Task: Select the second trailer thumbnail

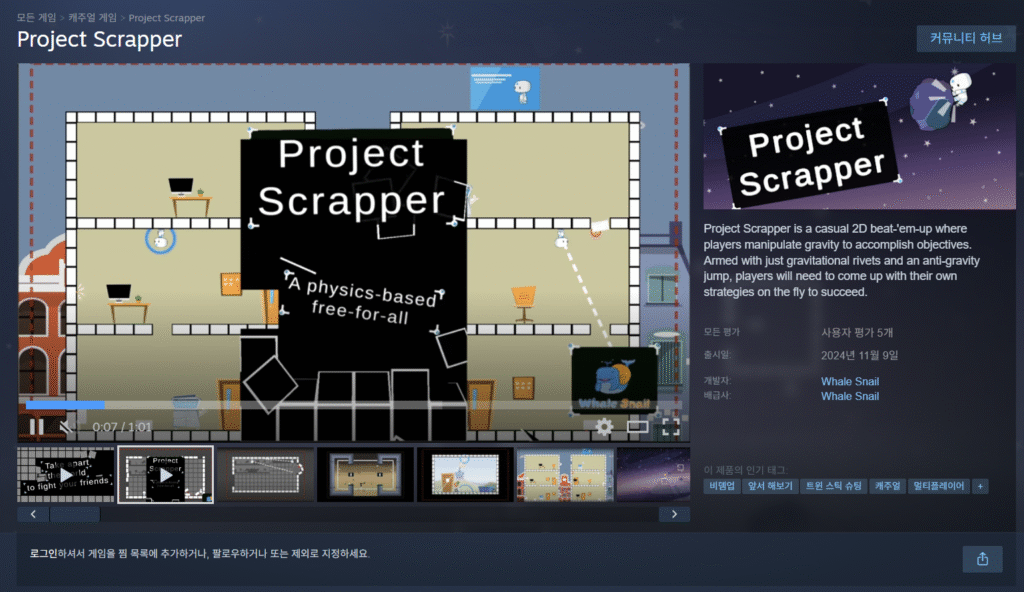Action: click(164, 474)
